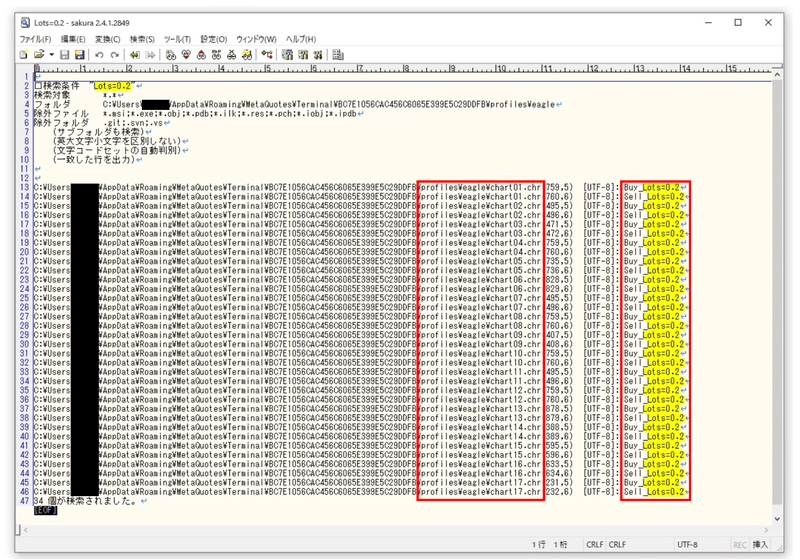Image resolution: width=800 pixels, height=560 pixels.
Task: Click the horizontal scrollbar right arrow
Action: [x=766, y=530]
